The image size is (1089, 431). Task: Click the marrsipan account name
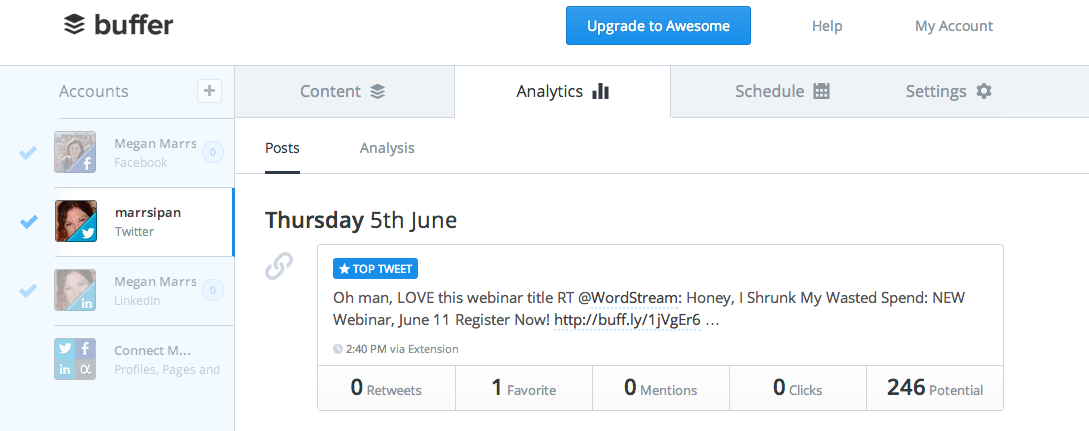coord(148,212)
